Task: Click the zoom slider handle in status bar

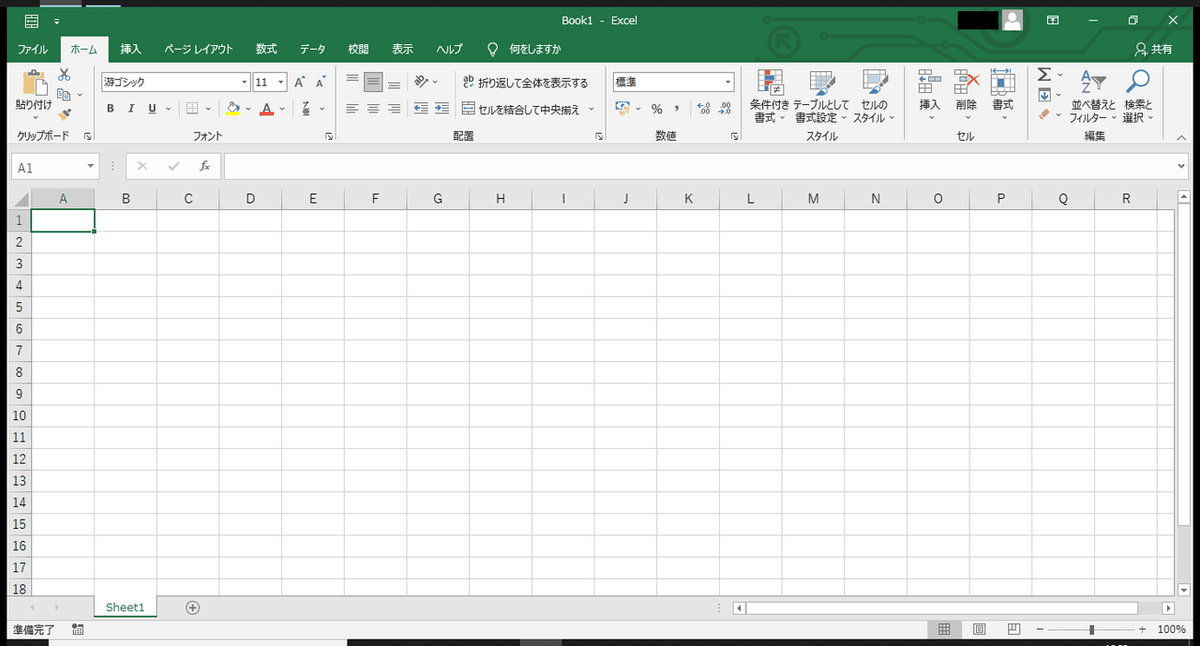Action: (x=1091, y=630)
